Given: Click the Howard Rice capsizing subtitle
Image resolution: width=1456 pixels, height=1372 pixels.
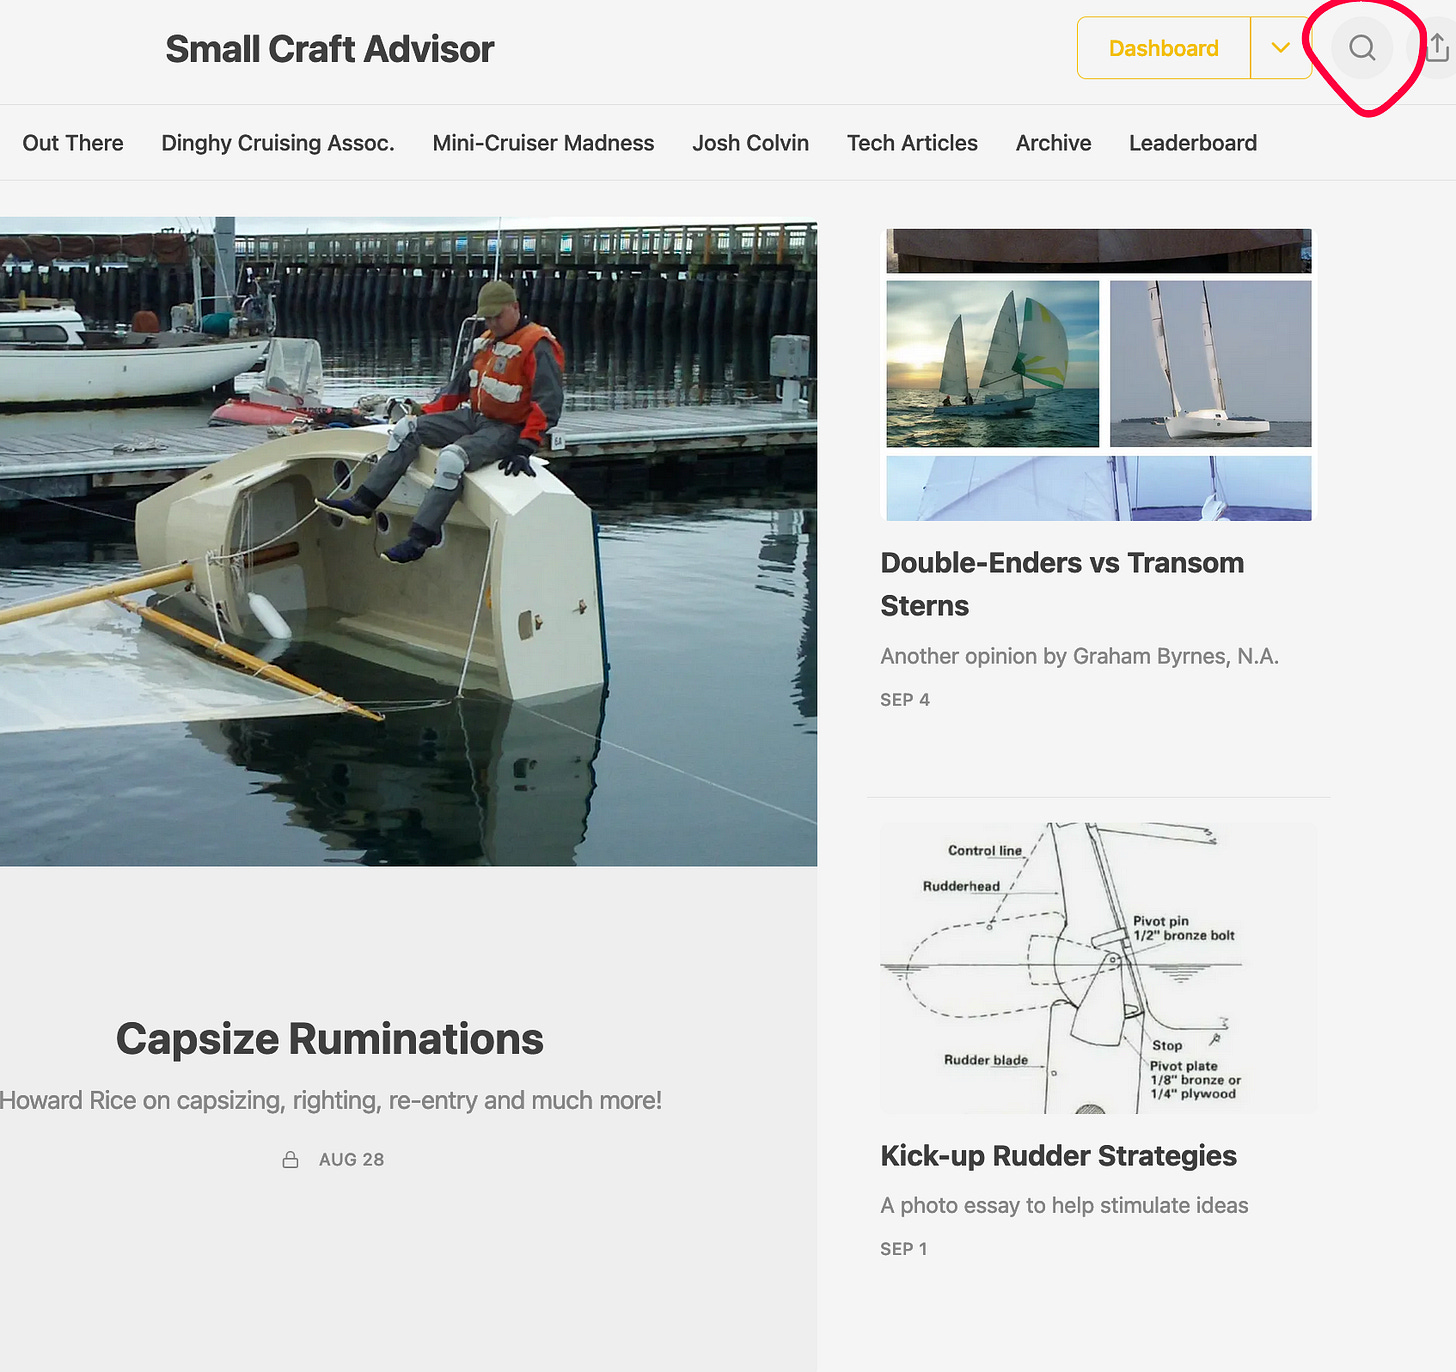Looking at the screenshot, I should (331, 1100).
